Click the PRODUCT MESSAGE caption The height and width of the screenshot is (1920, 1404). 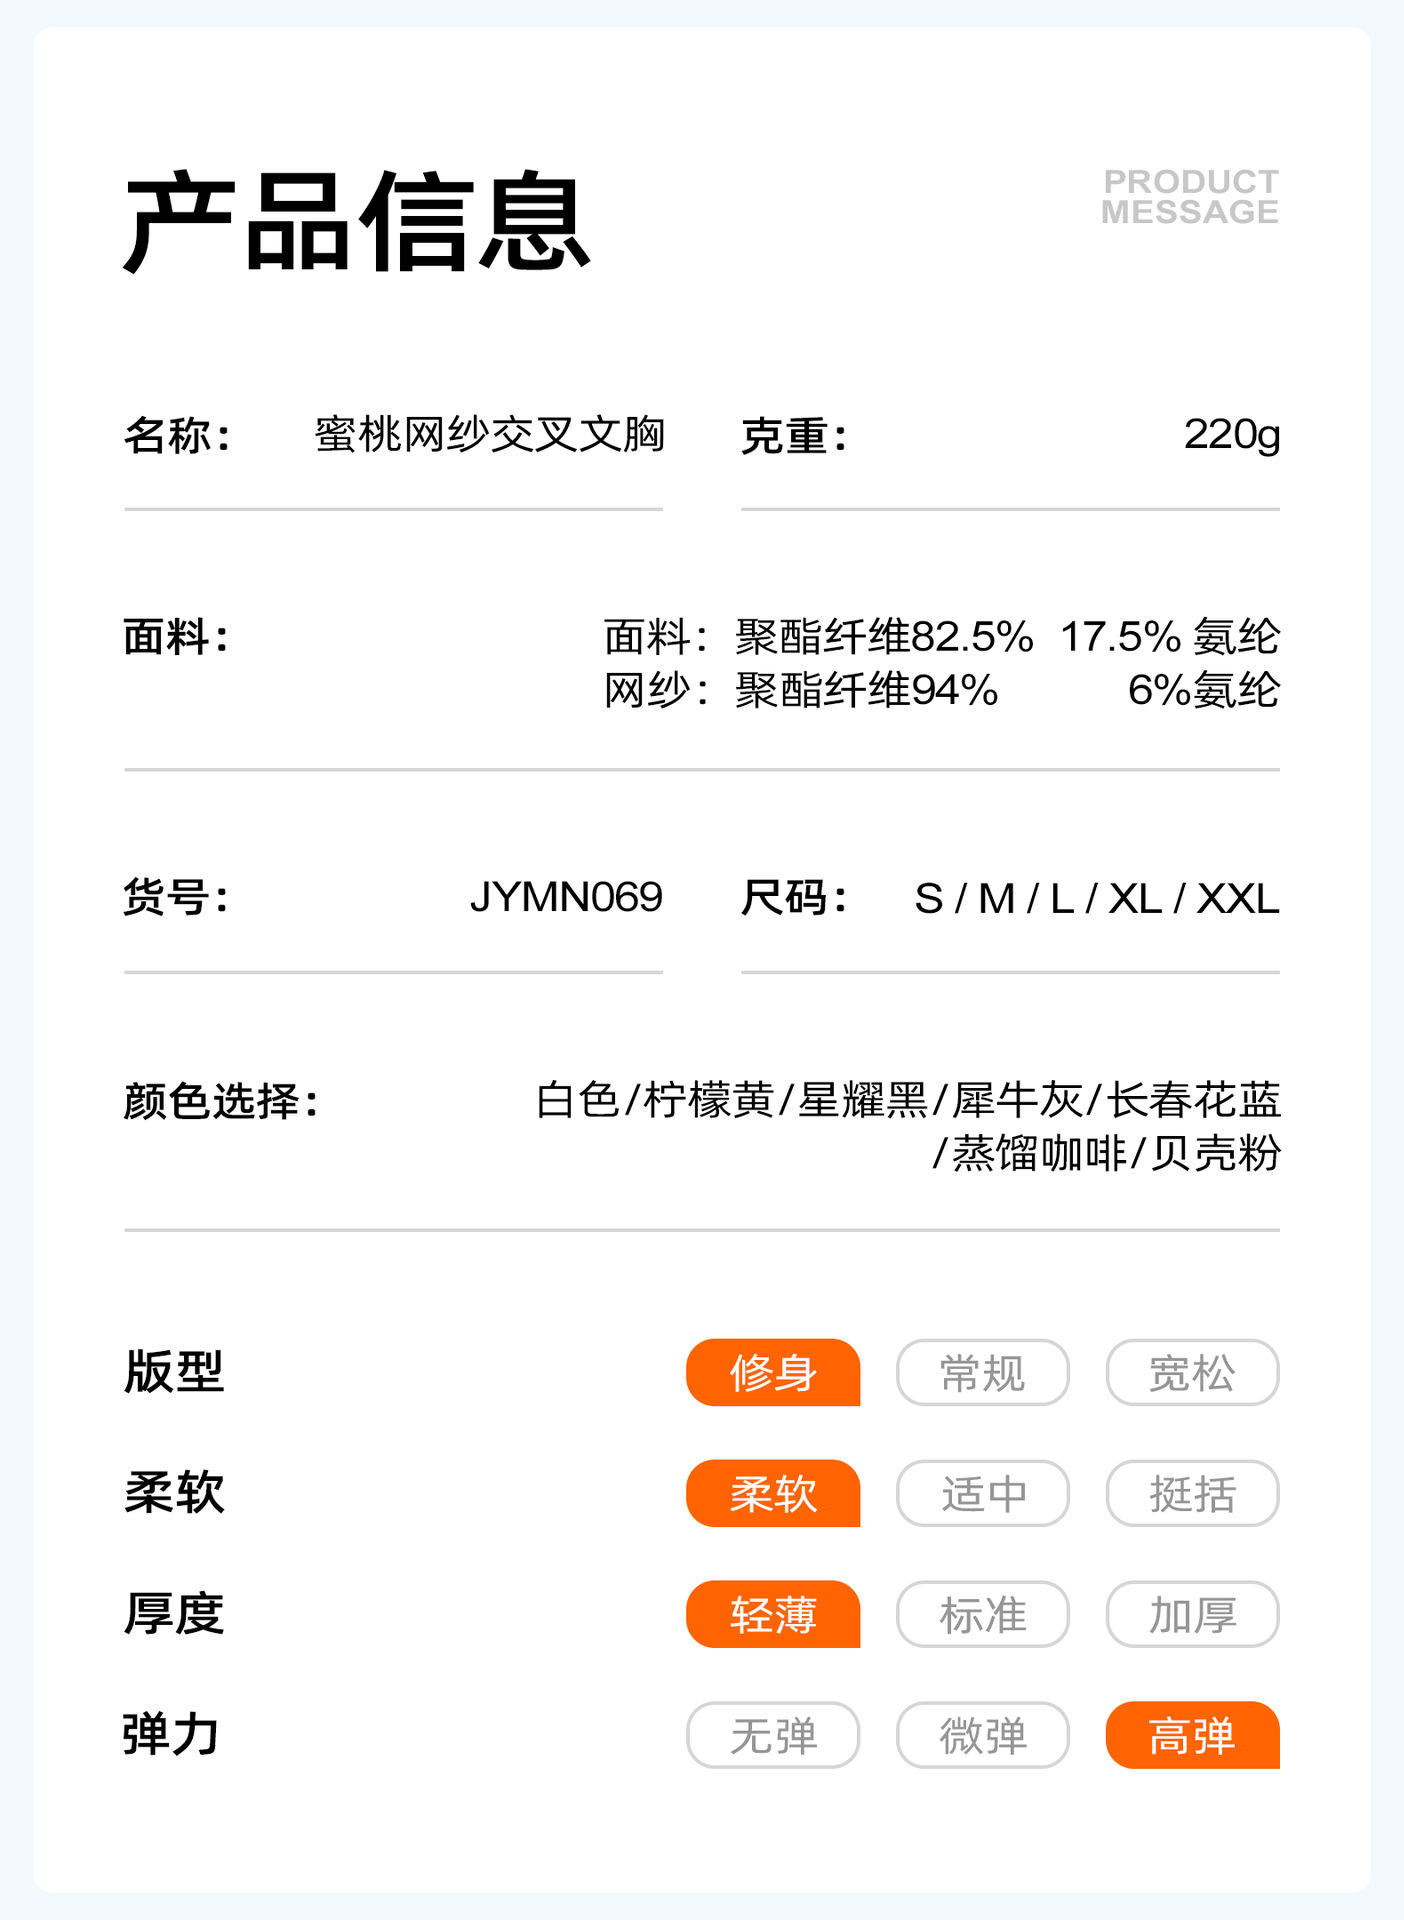1190,196
